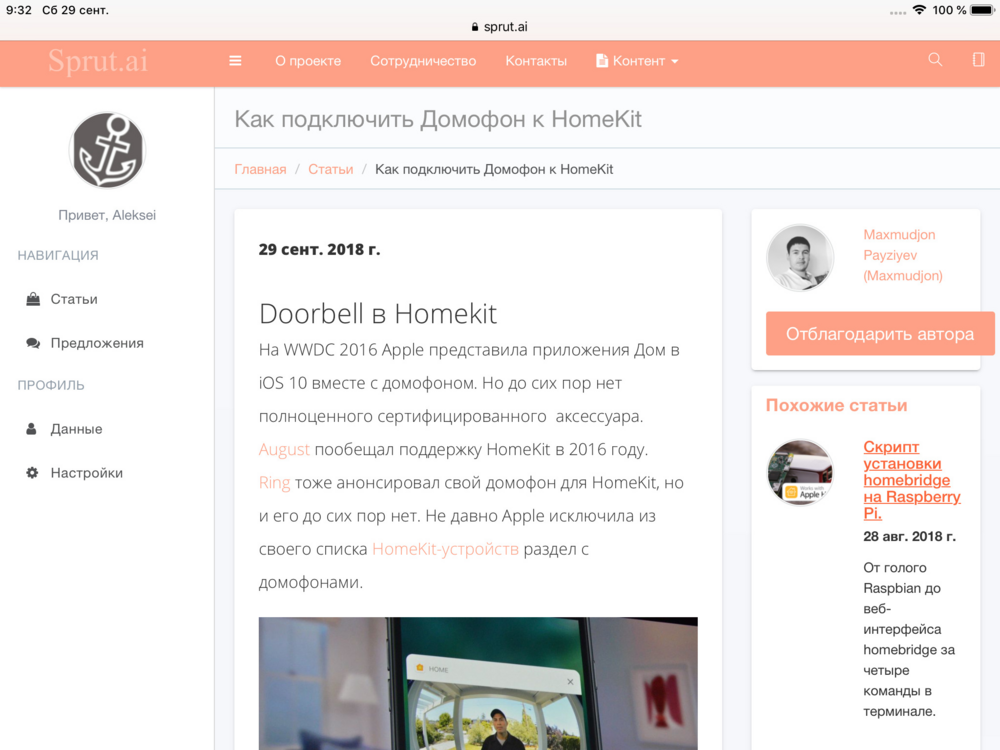Click the Sprut.ai logo

98,61
